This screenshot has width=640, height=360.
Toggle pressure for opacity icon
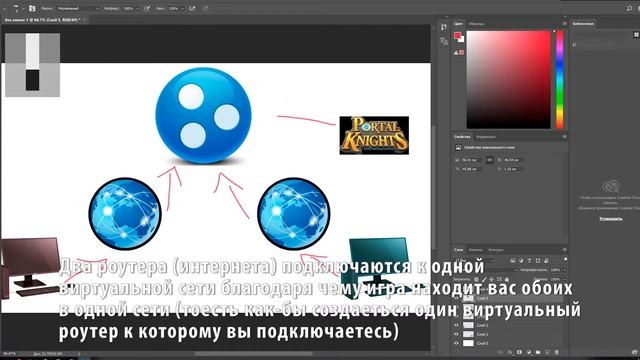pyautogui.click(x=147, y=8)
